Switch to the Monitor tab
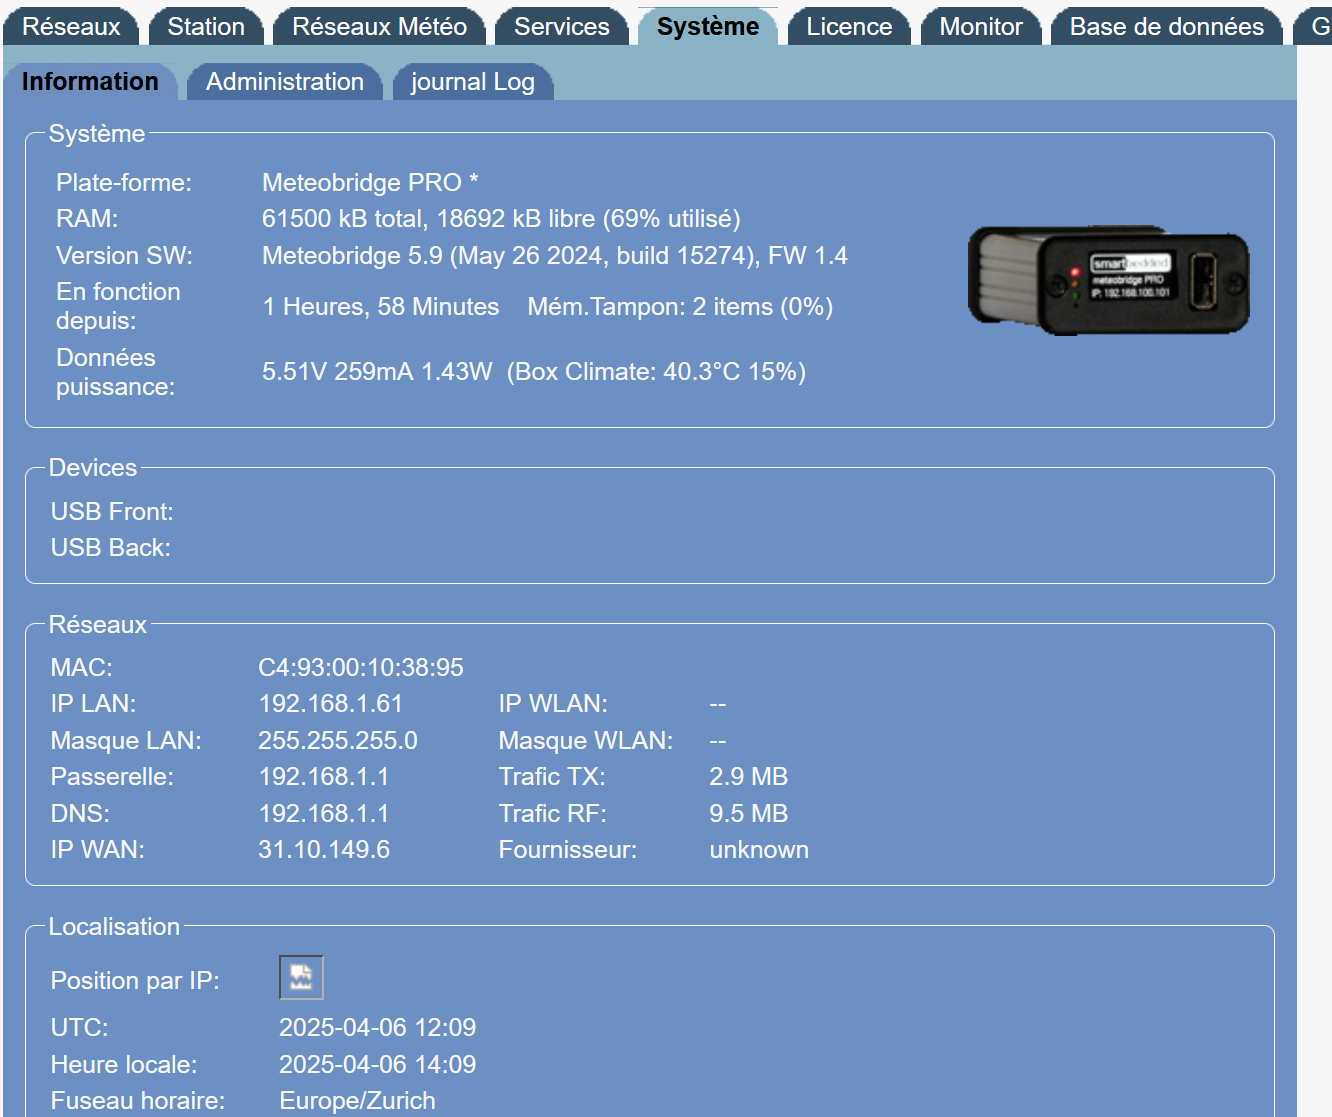Screen dimensions: 1332x1117 [x=981, y=27]
